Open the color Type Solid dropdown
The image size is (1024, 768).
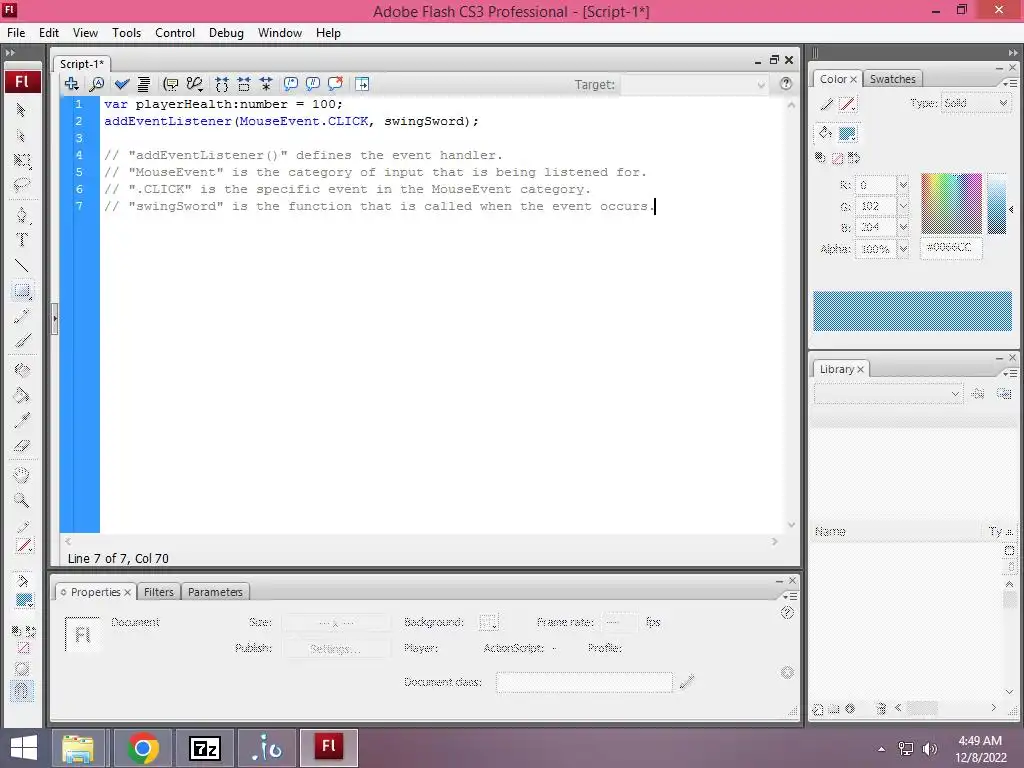975,103
